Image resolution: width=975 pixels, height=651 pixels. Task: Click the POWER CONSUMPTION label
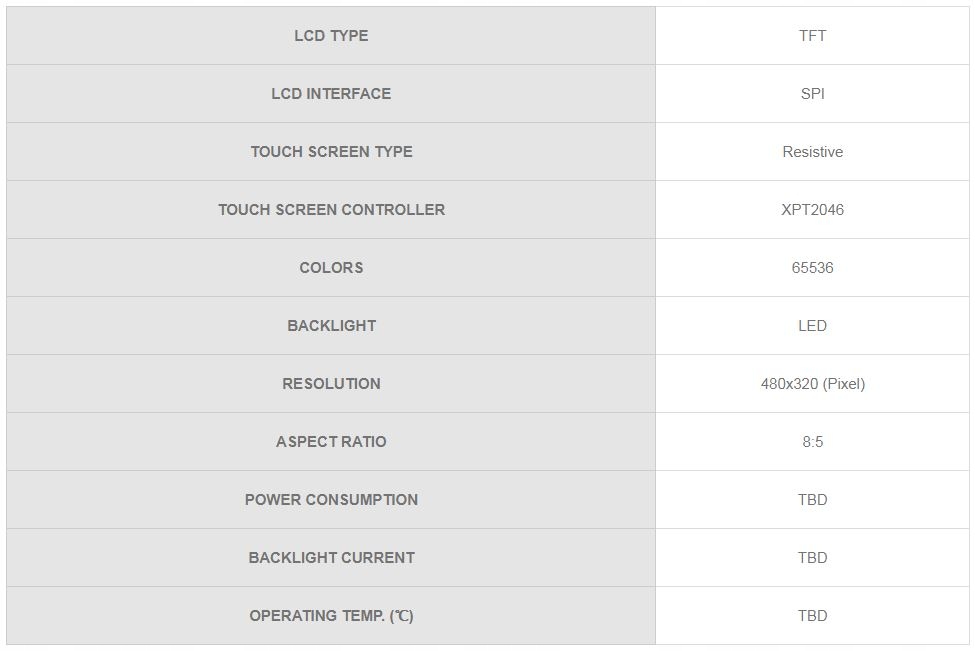tap(331, 500)
